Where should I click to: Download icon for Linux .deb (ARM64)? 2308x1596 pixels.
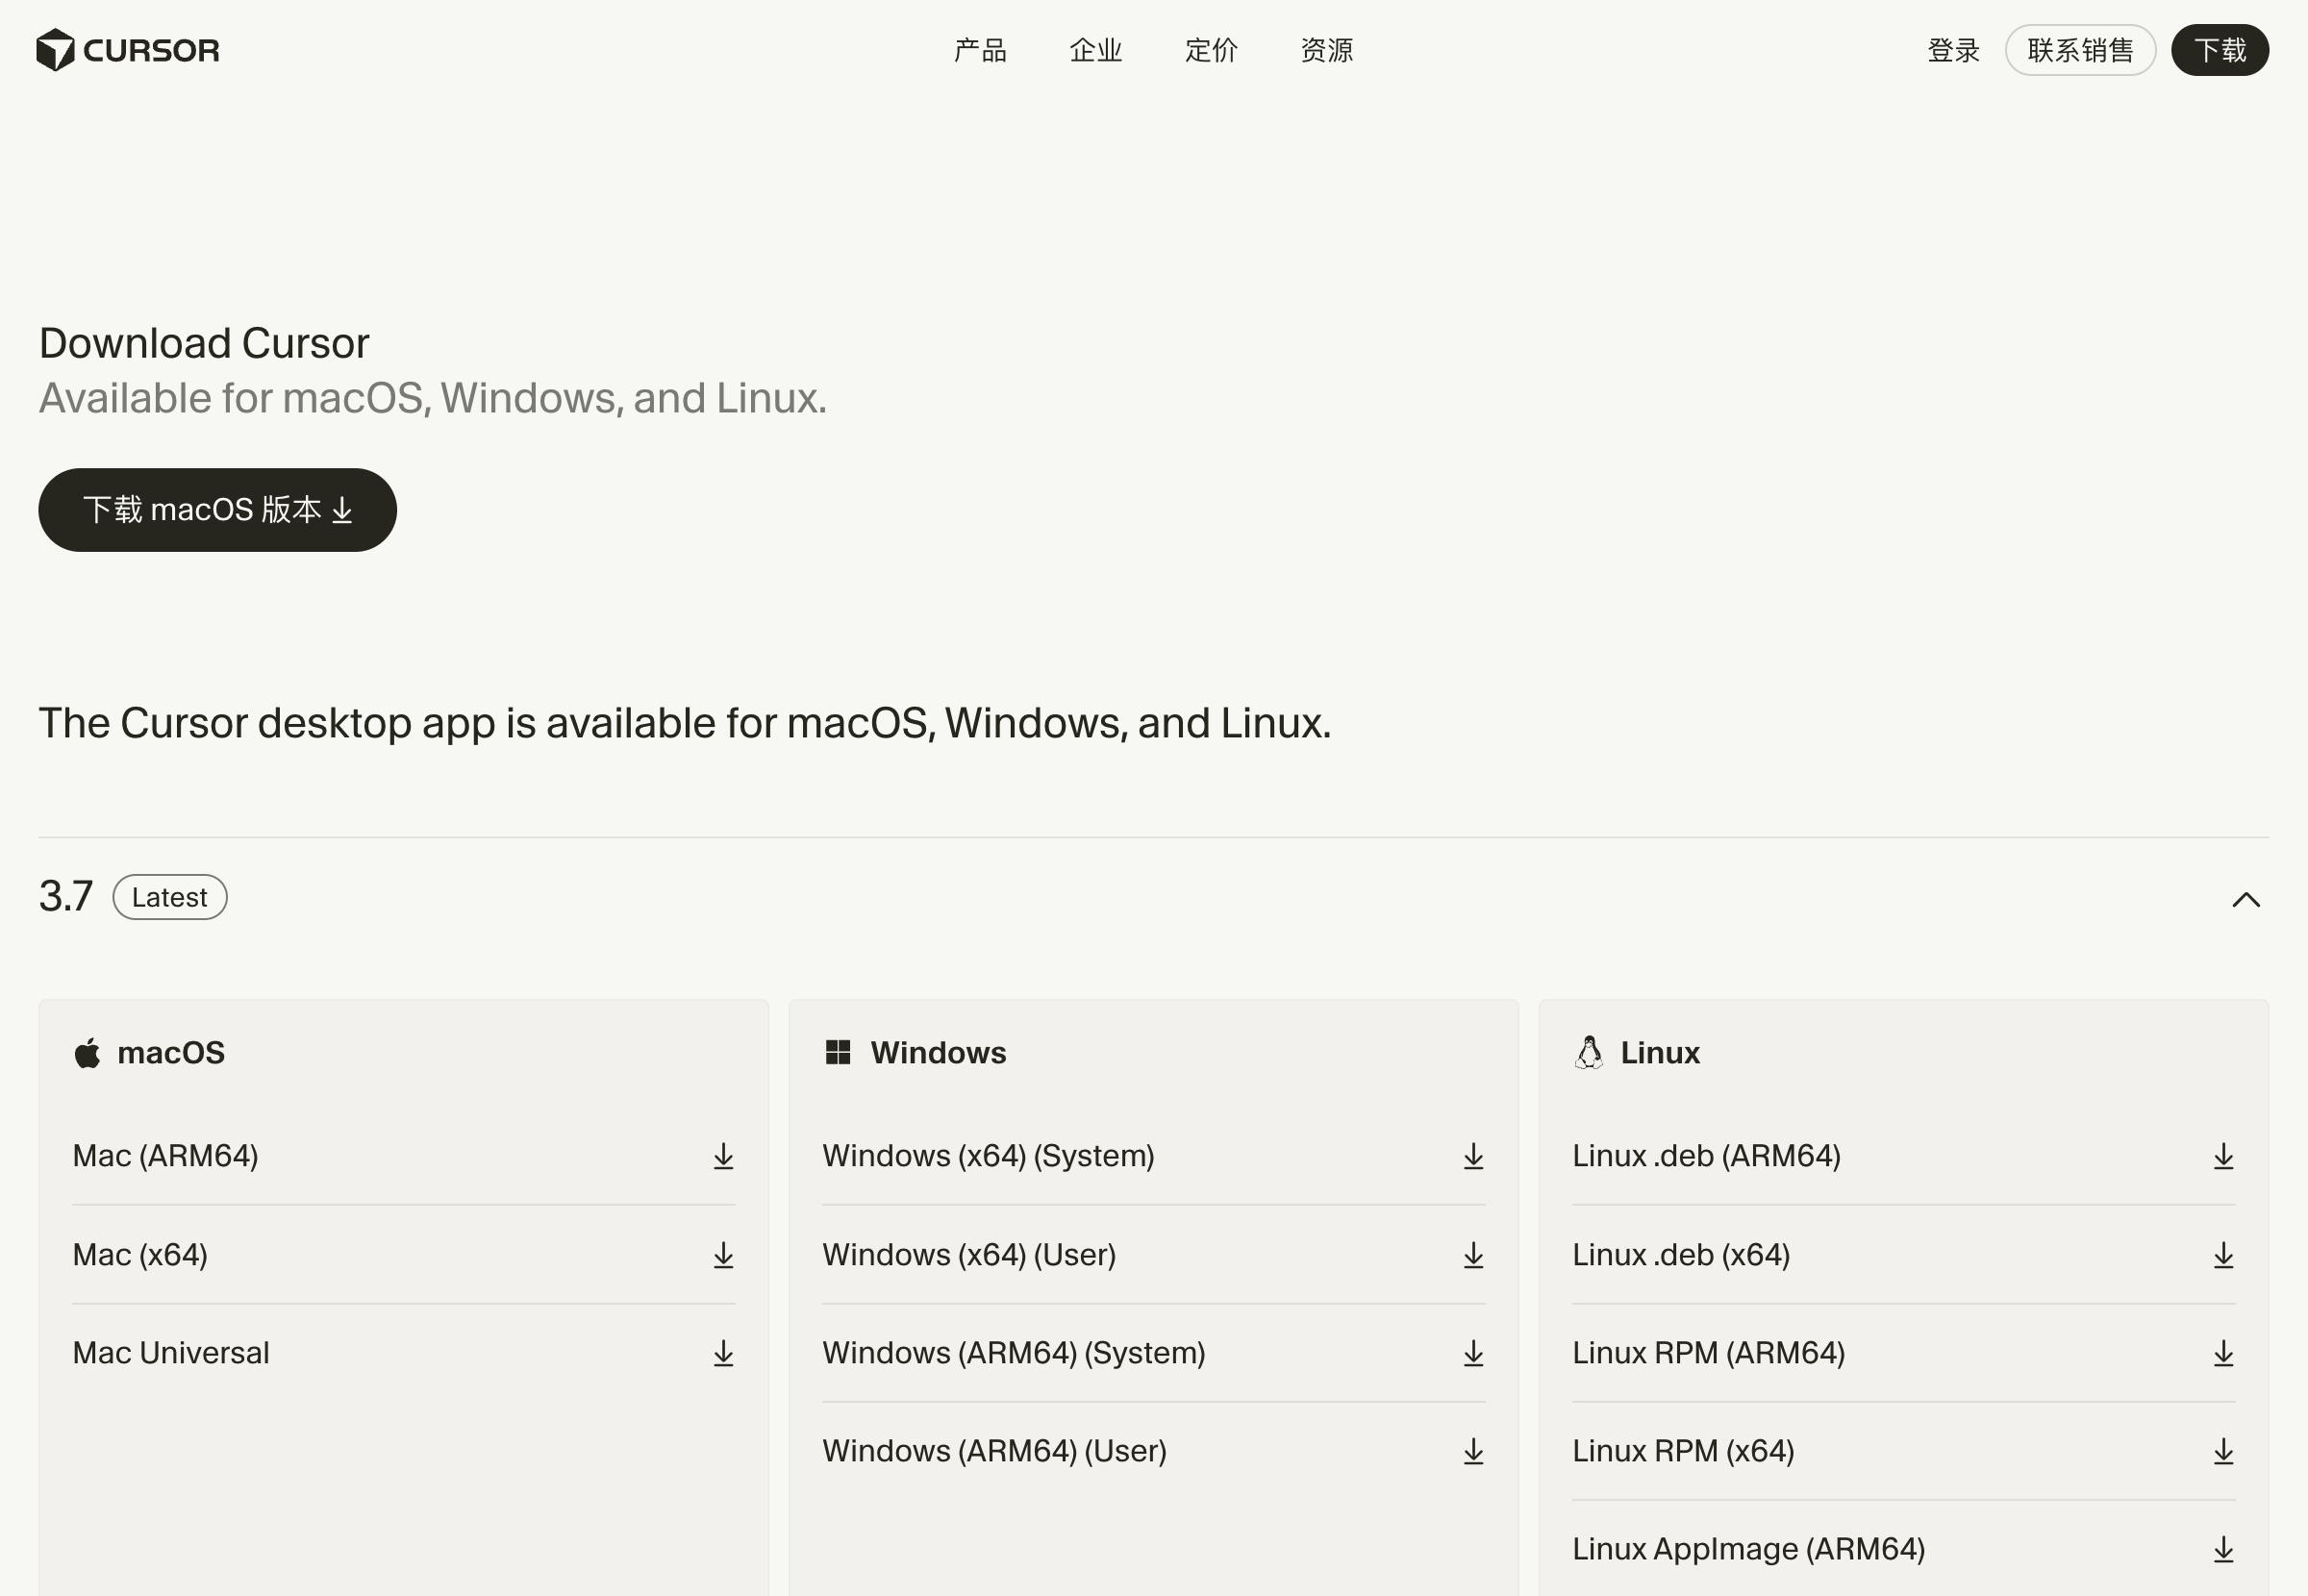coord(2223,1156)
